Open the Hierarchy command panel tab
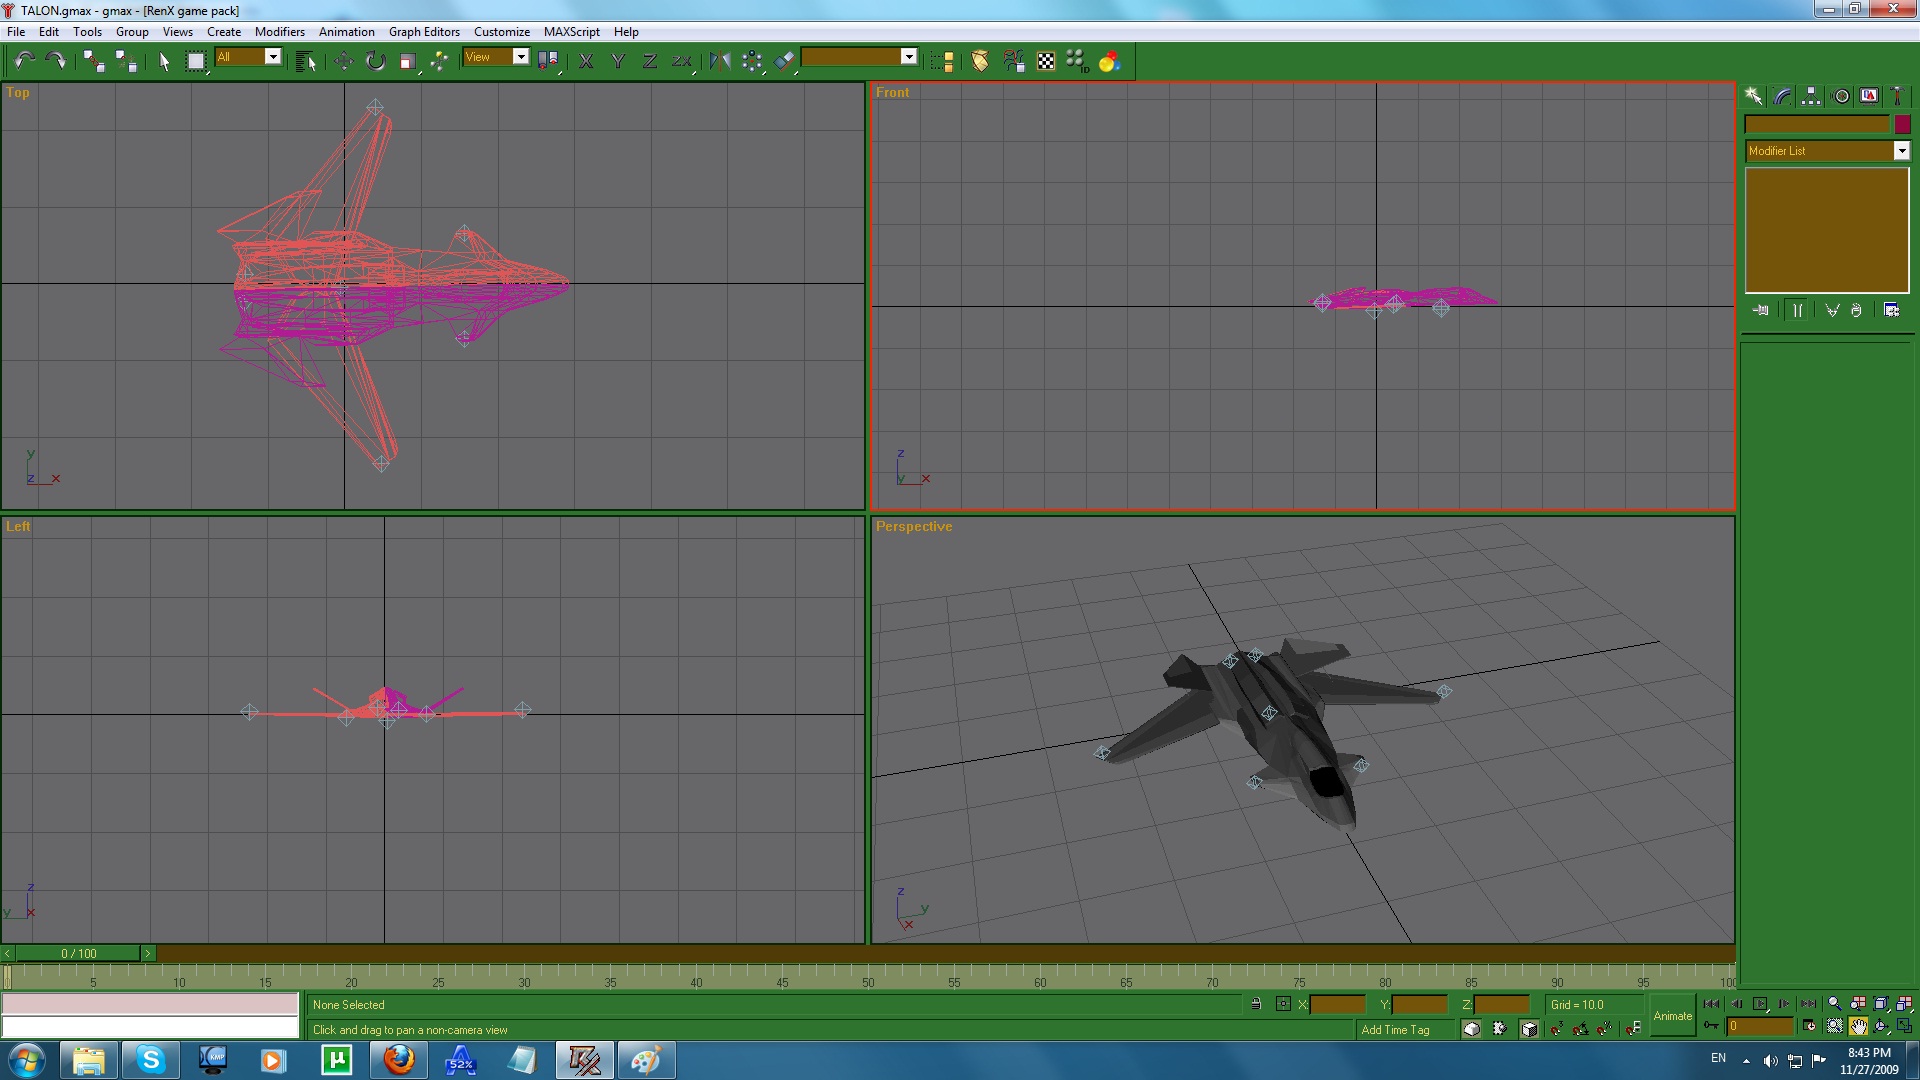This screenshot has width=1920, height=1080. [1811, 96]
